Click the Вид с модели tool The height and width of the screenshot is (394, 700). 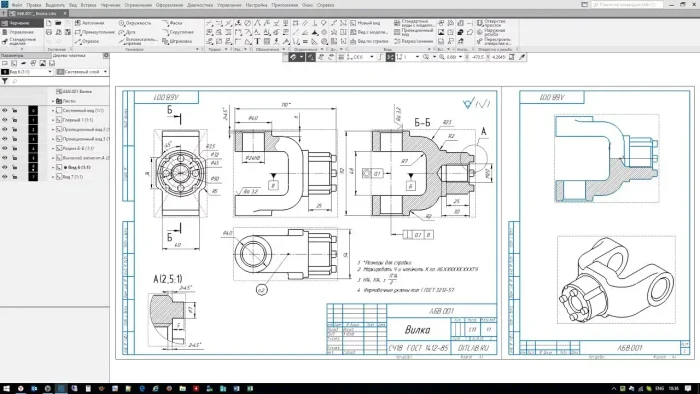[369, 32]
